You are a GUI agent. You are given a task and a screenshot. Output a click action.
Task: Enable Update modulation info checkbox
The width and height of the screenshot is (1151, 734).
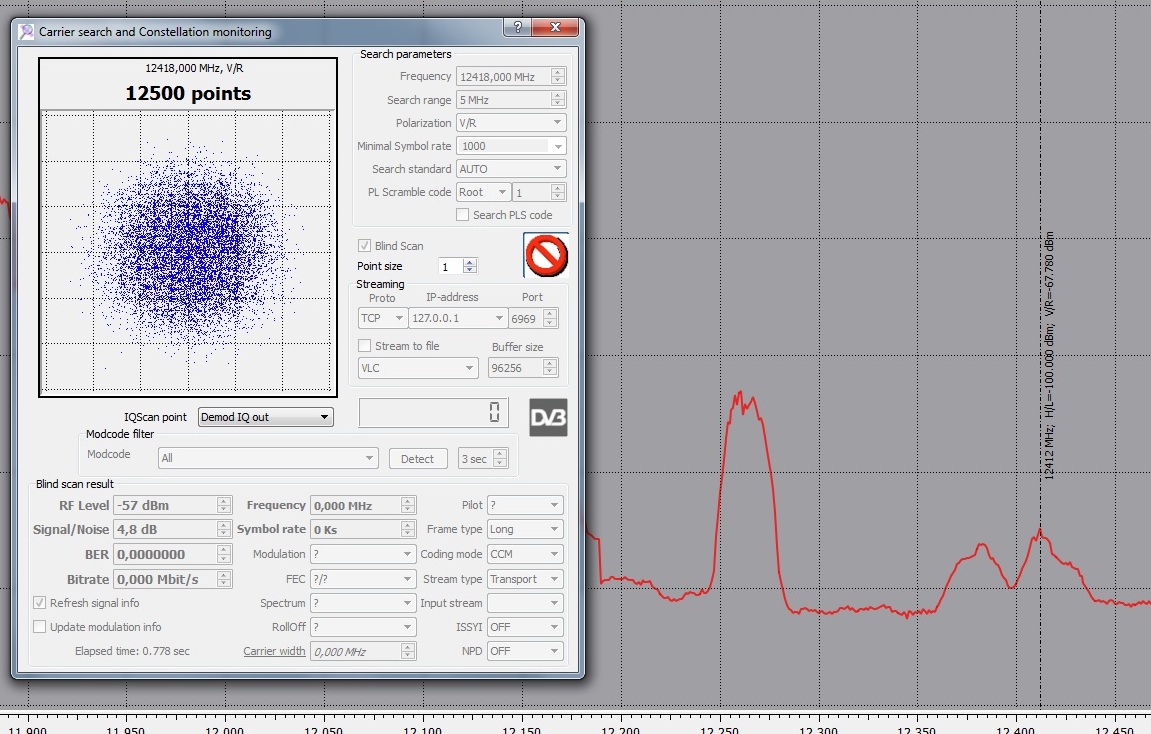[x=40, y=627]
